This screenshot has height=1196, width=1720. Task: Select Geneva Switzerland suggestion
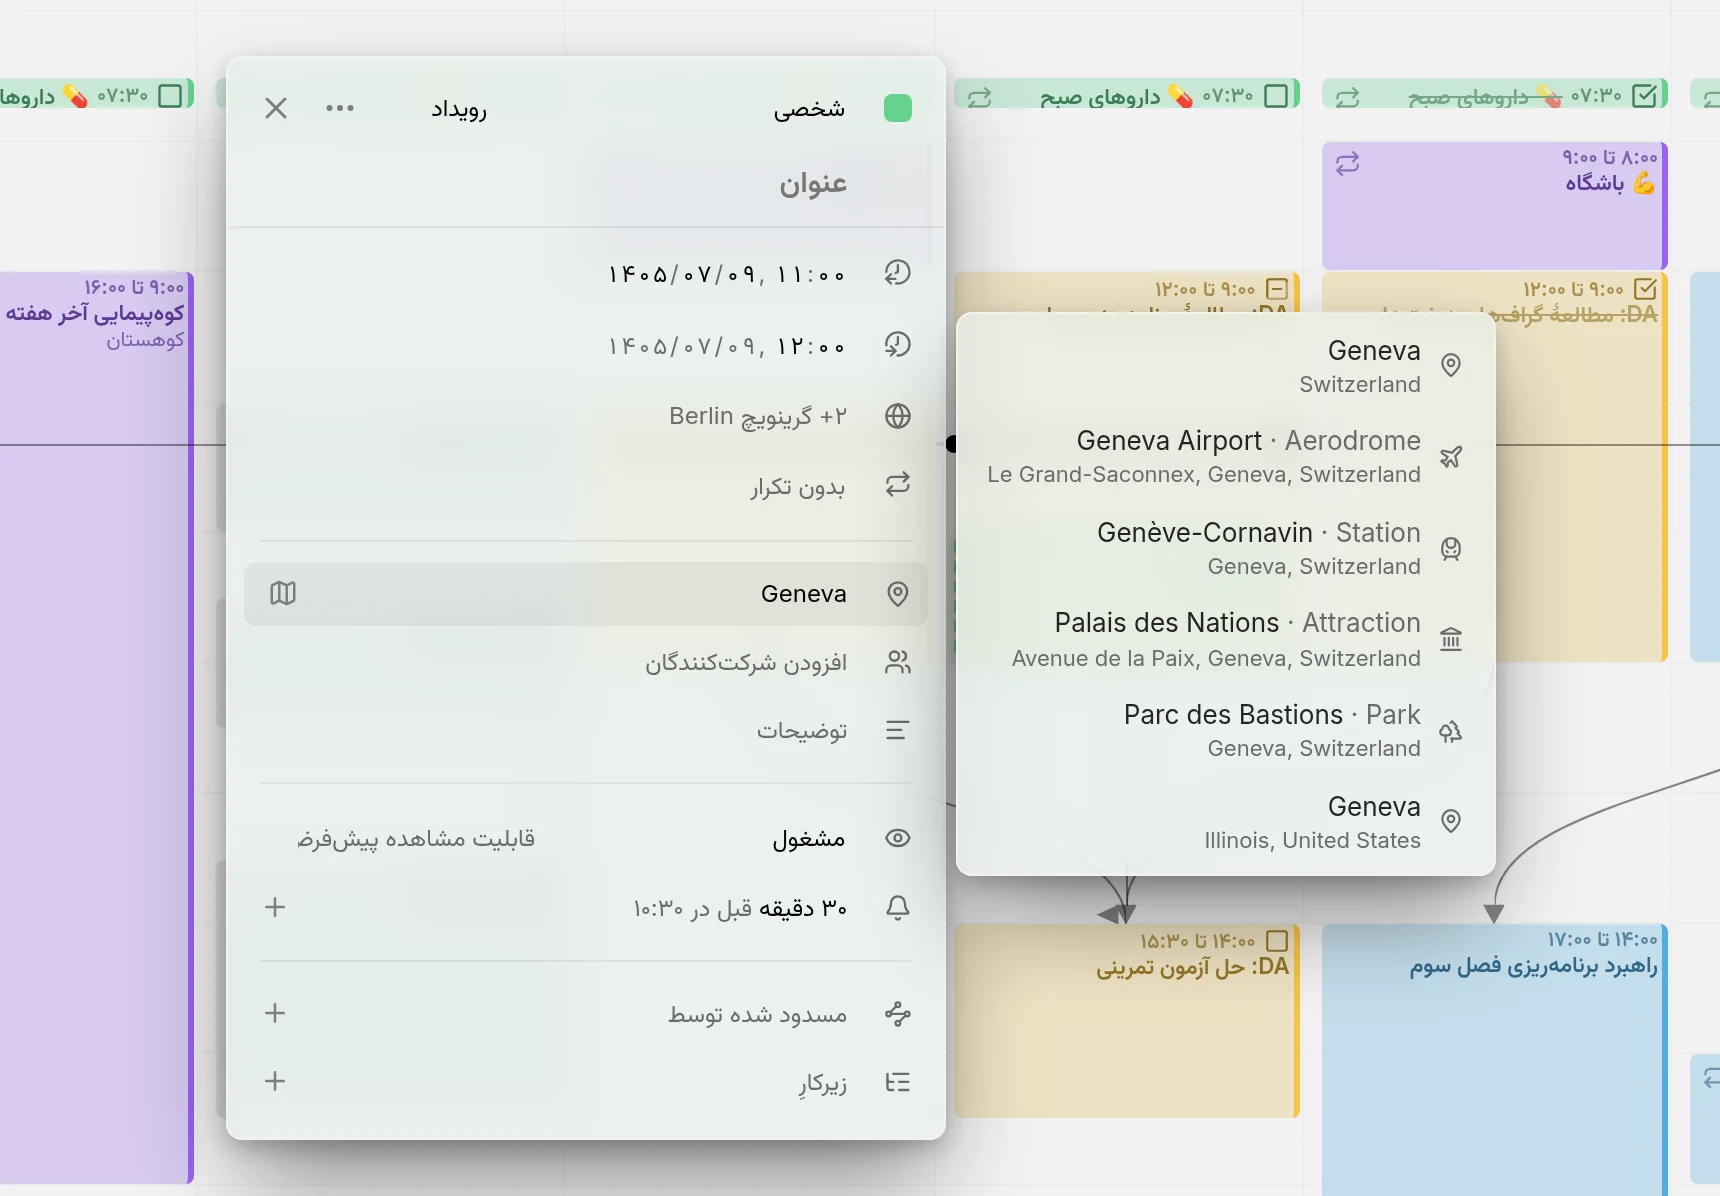(1225, 366)
